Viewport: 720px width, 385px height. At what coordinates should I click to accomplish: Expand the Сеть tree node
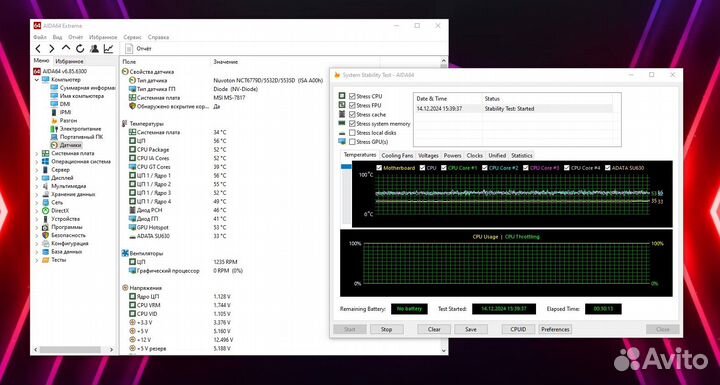click(37, 203)
